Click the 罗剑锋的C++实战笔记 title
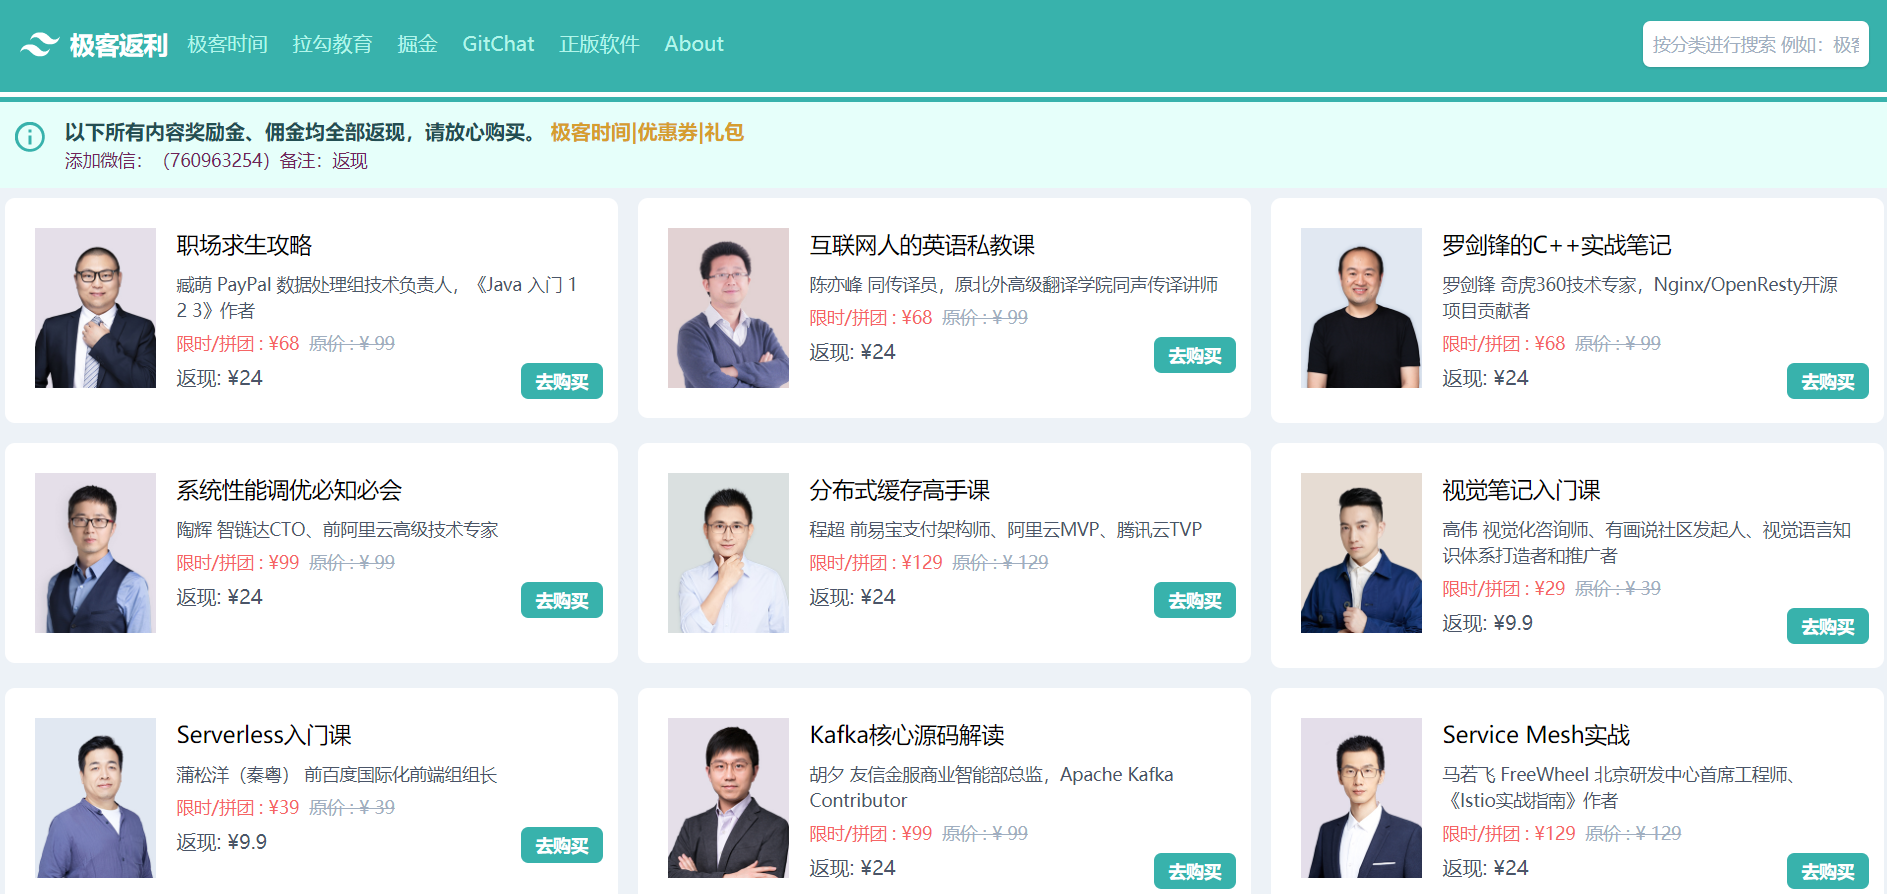The height and width of the screenshot is (894, 1887). click(1556, 245)
